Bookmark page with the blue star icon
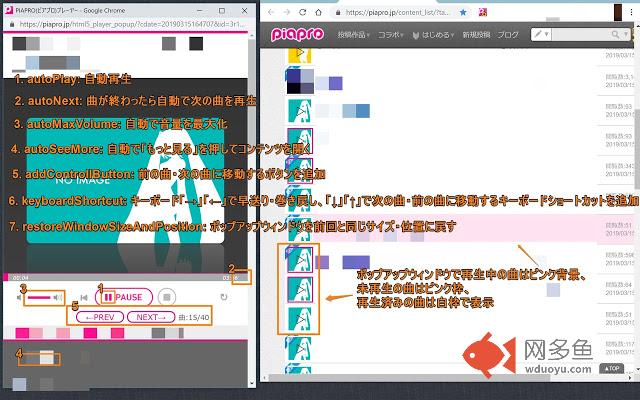Image resolution: width=640 pixels, height=400 pixels. 463,12
